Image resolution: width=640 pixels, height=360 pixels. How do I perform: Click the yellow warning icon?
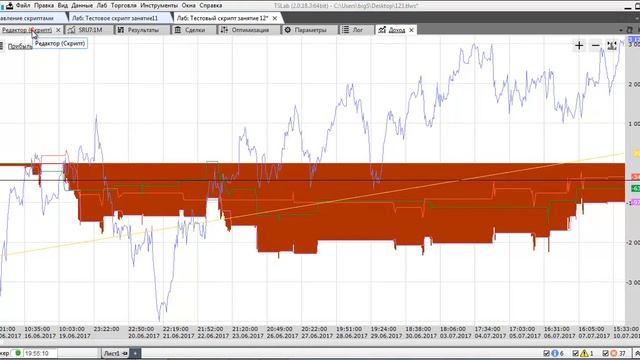click(584, 353)
